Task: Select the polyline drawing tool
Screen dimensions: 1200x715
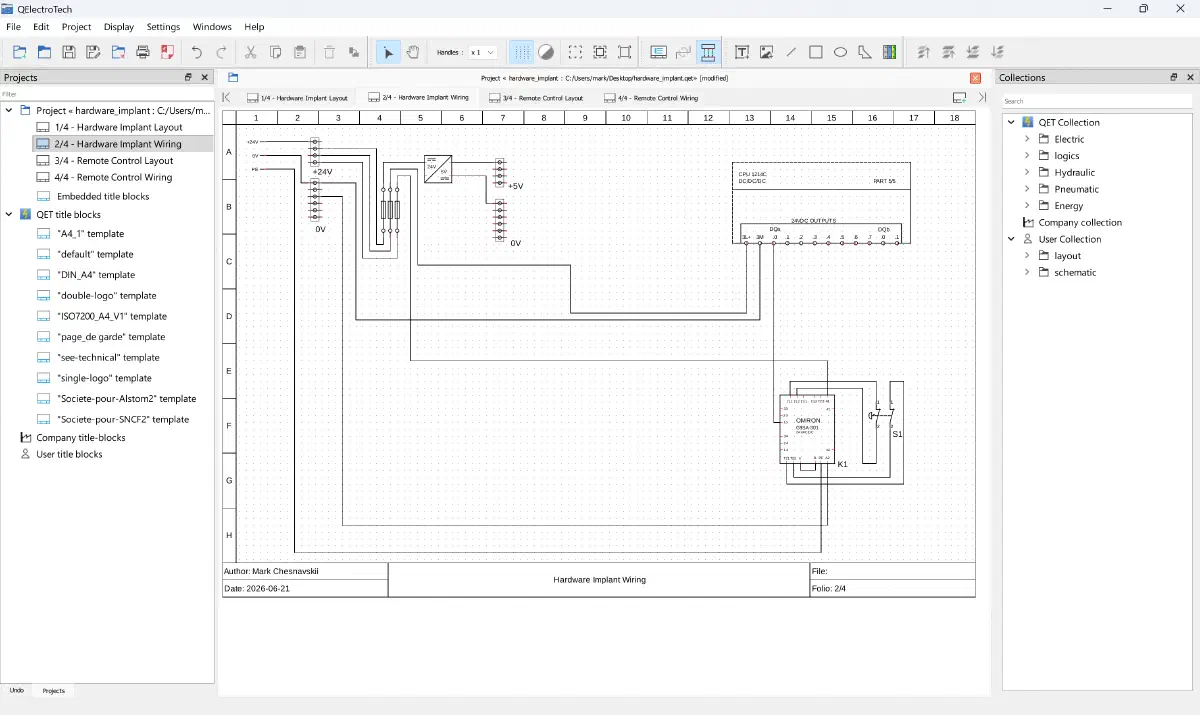Action: click(865, 52)
